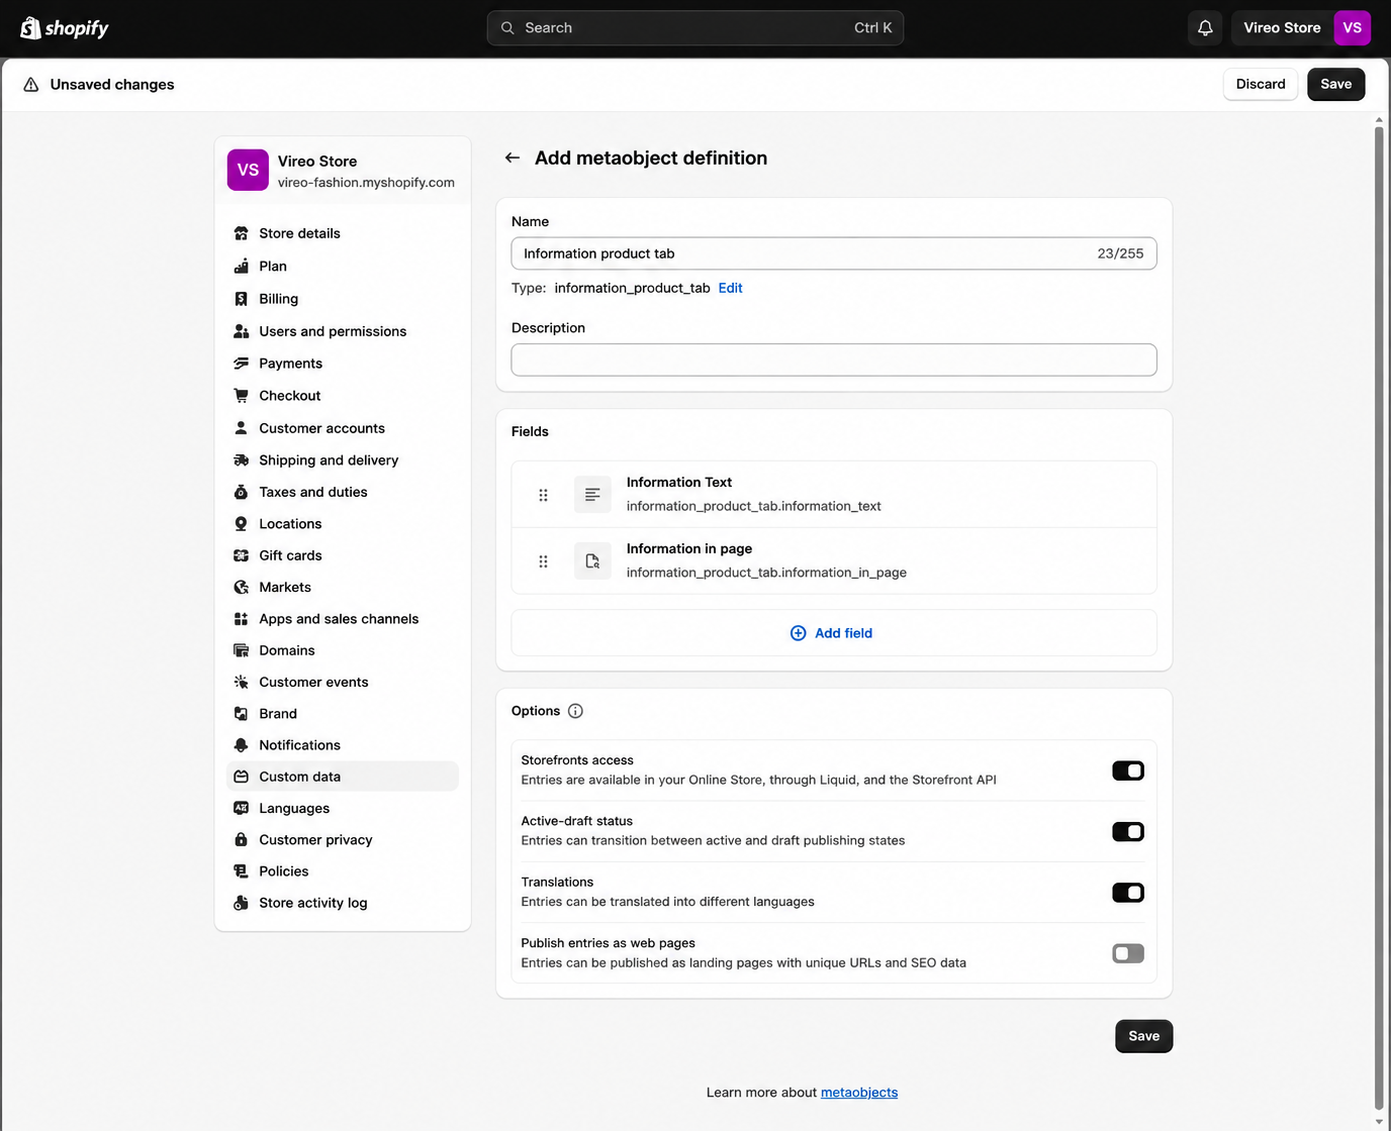This screenshot has width=1391, height=1131.
Task: Click the Unsaved changes warning icon
Action: pos(31,85)
